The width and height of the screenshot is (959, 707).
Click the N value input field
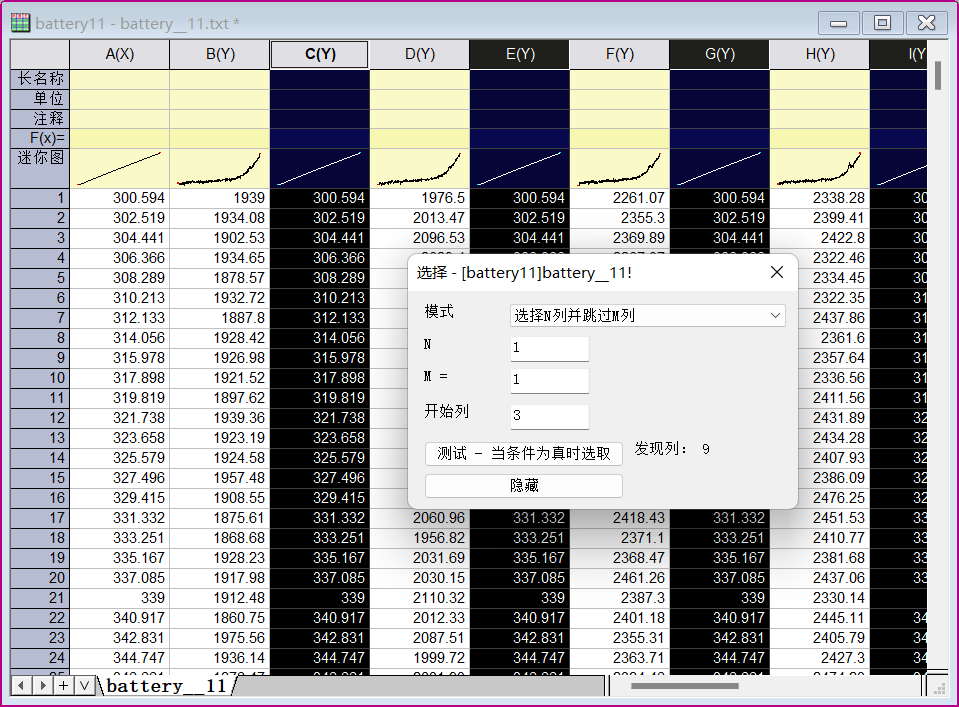click(x=549, y=348)
